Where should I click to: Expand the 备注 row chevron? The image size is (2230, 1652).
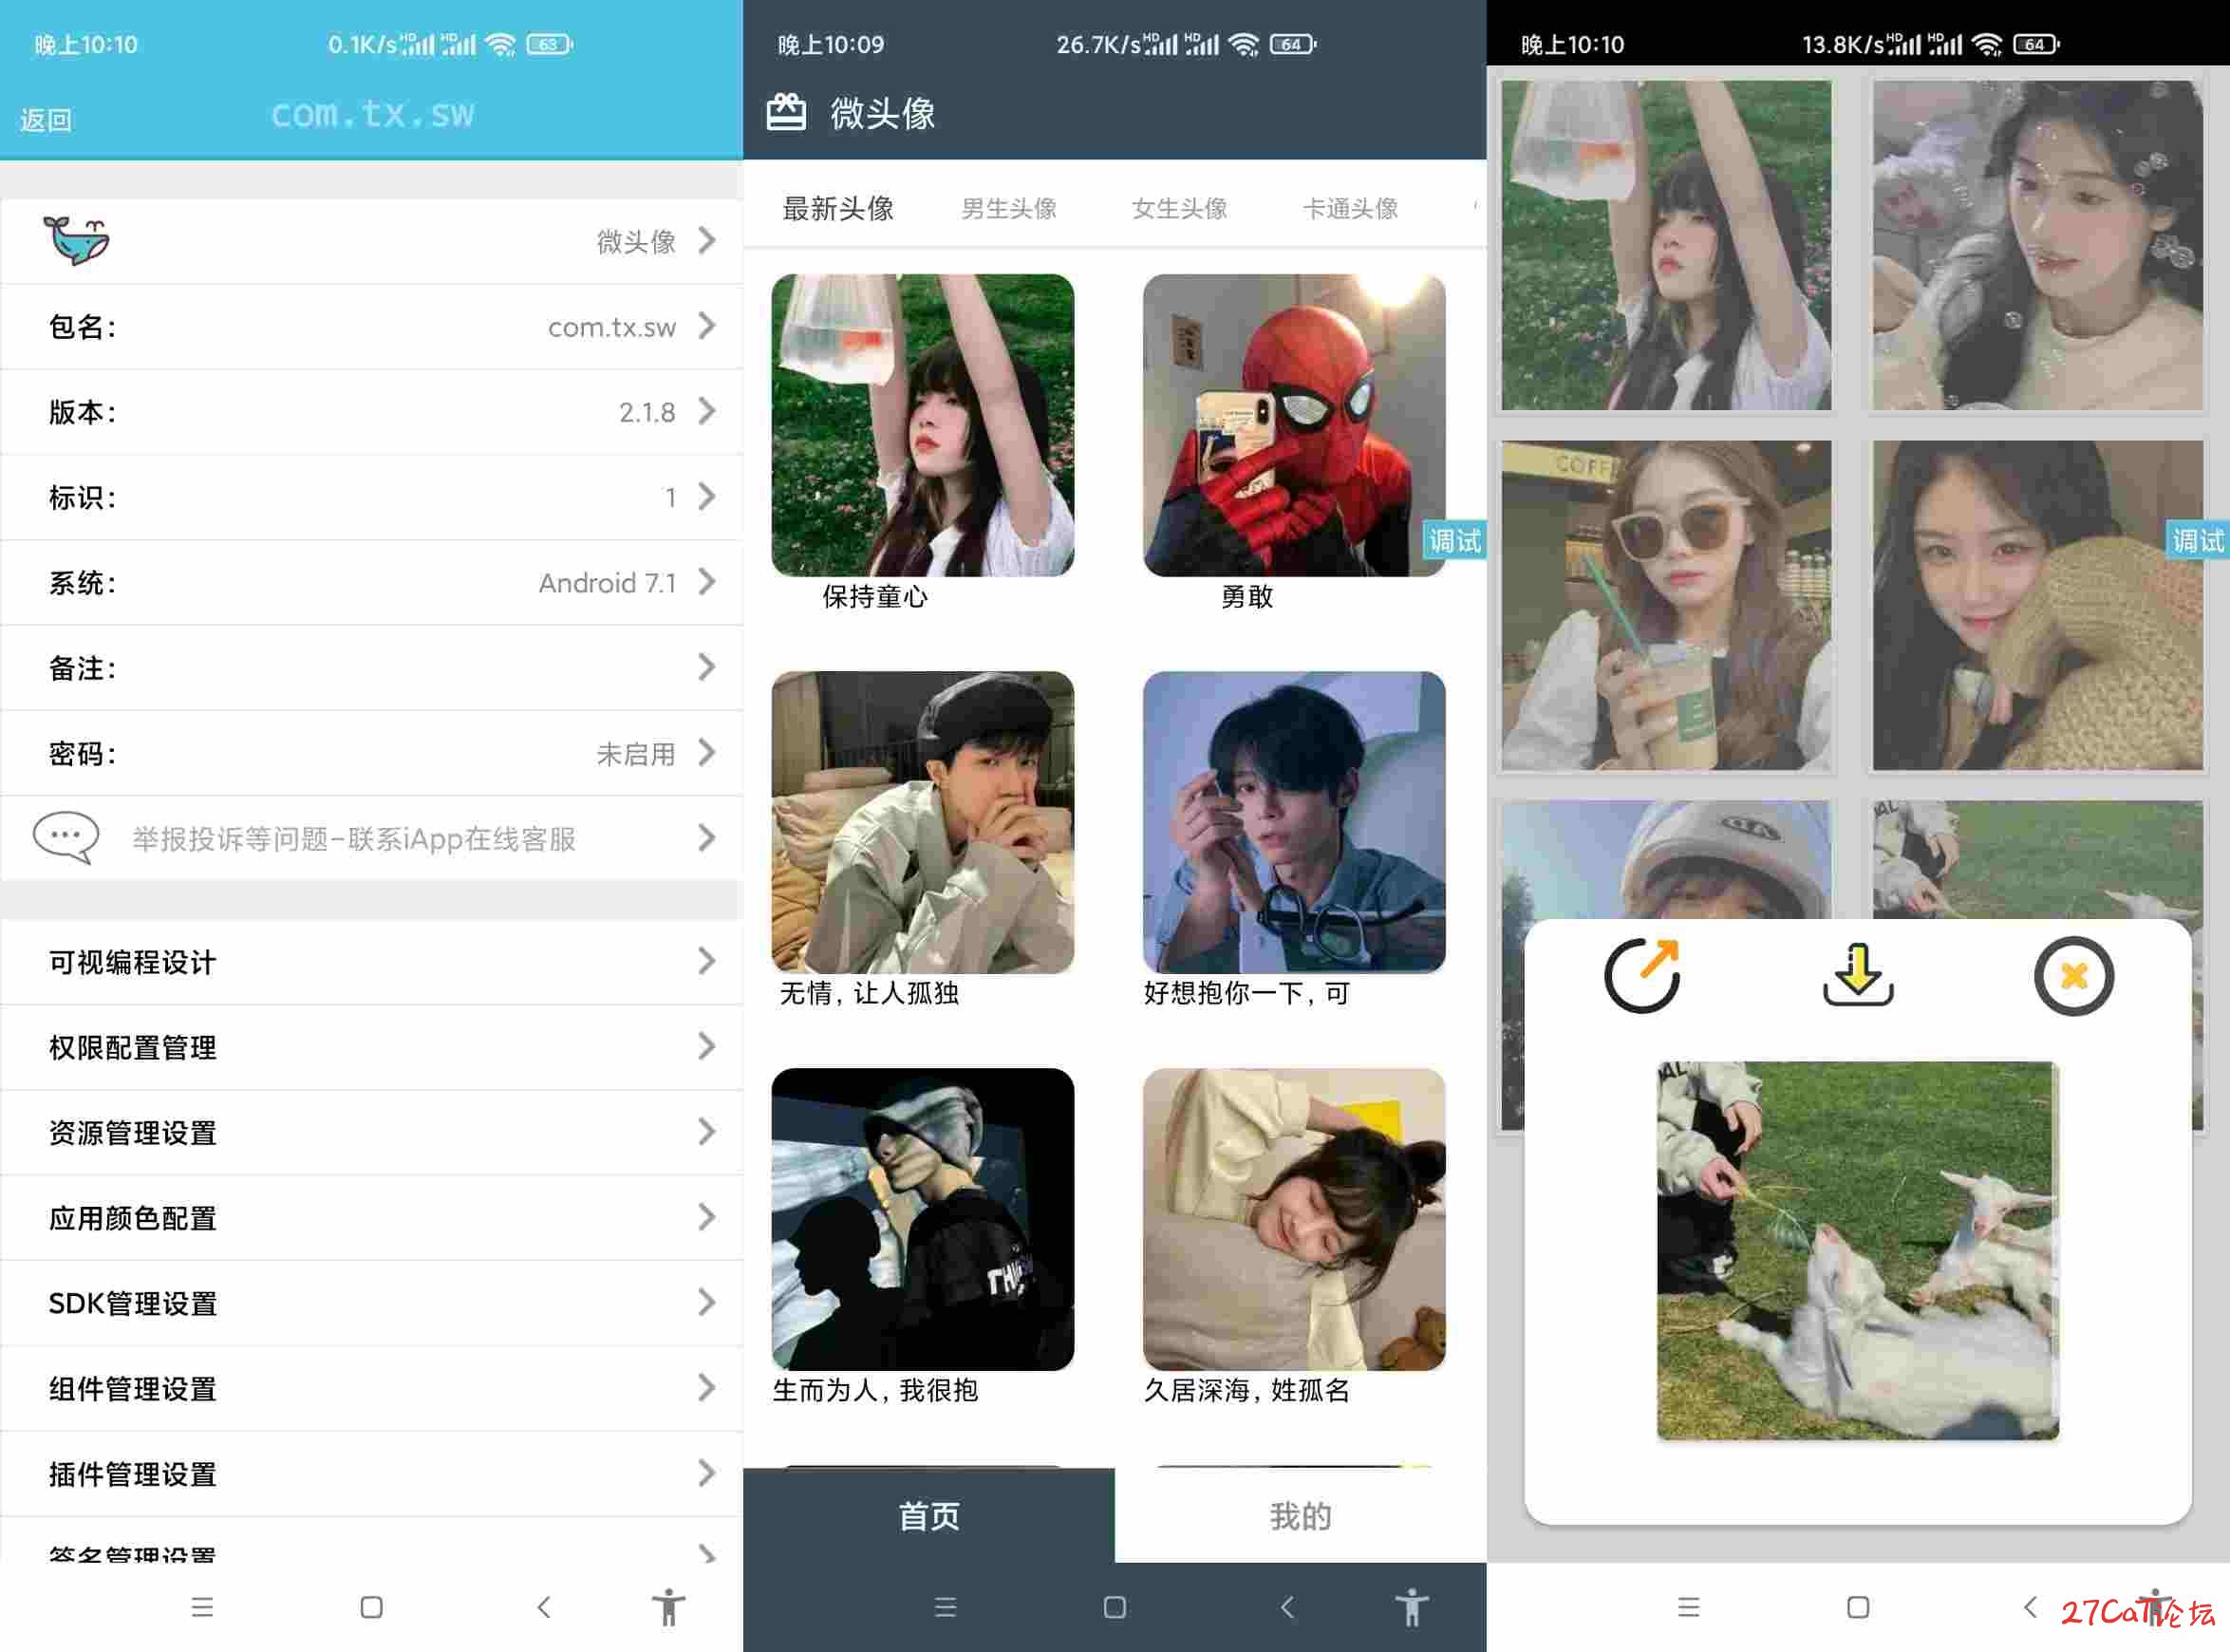(707, 667)
